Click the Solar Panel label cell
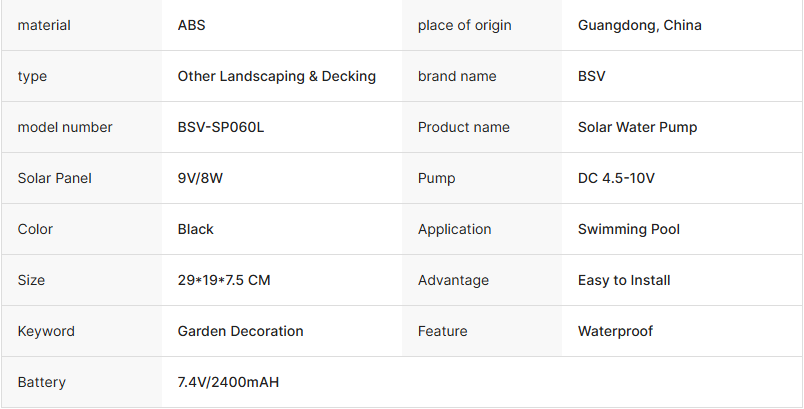The width and height of the screenshot is (804, 409). point(82,178)
